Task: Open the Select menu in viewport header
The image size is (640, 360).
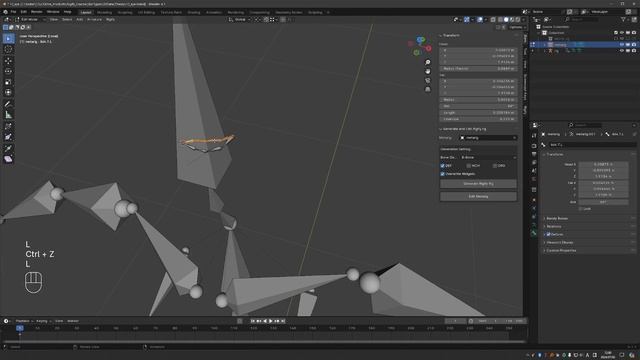Action: pyautogui.click(x=67, y=19)
